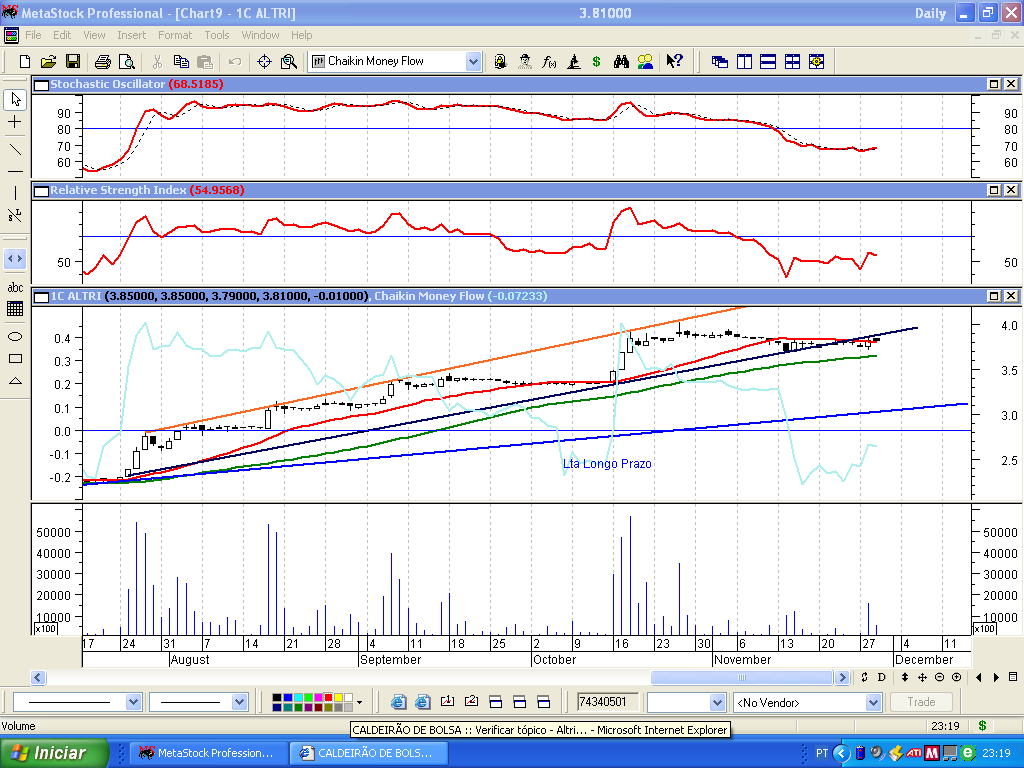Open the Help menu
The image size is (1024, 768).
[x=302, y=35]
